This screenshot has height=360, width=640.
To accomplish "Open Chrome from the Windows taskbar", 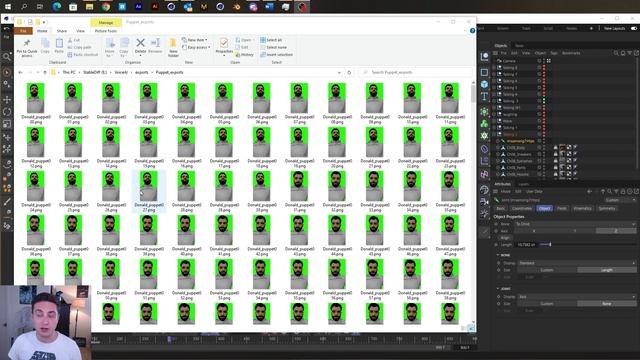I will (106, 7).
